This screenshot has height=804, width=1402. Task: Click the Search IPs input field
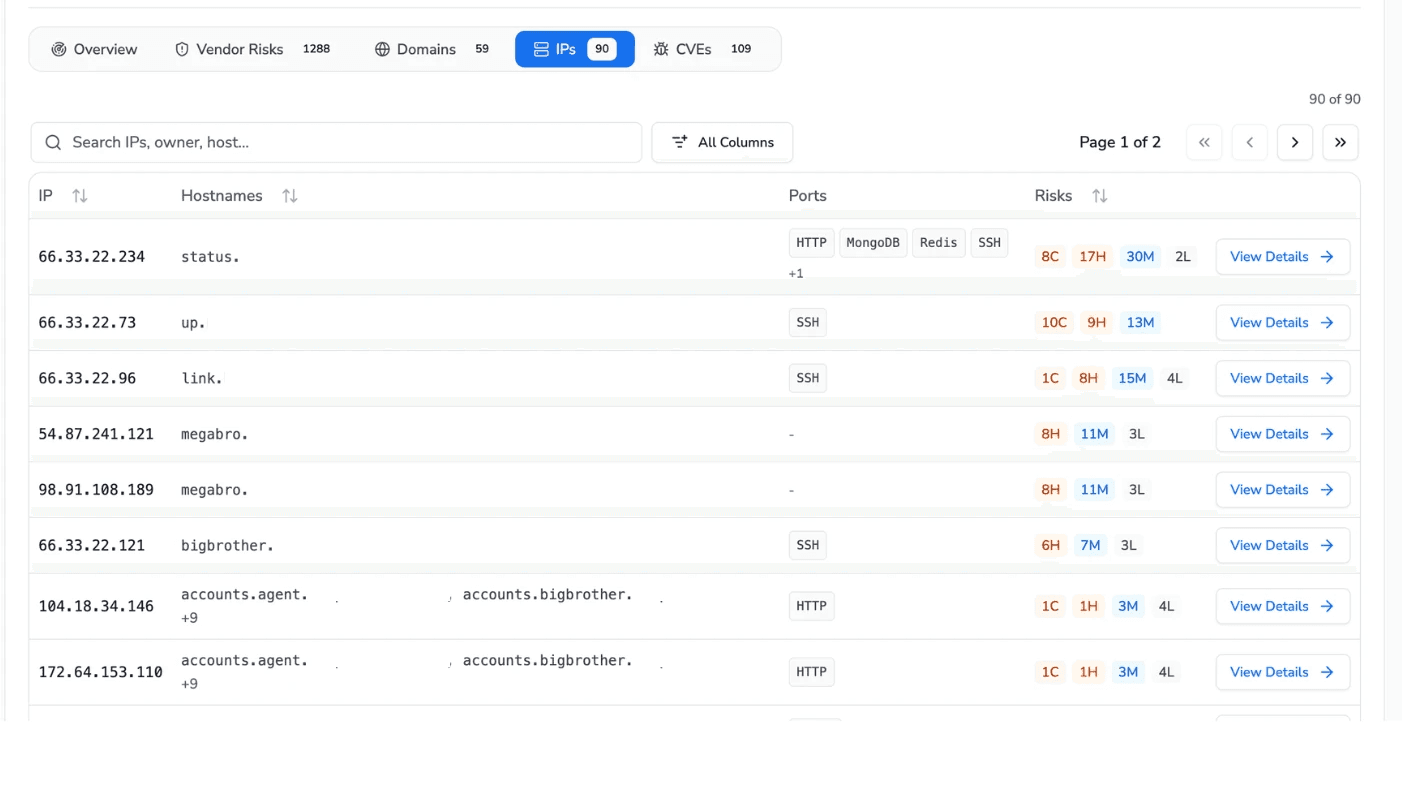pos(336,142)
